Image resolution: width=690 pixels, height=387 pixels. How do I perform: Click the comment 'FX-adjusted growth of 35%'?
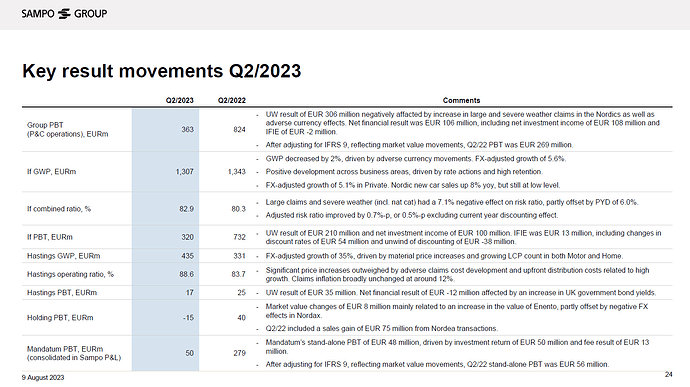[x=444, y=256]
